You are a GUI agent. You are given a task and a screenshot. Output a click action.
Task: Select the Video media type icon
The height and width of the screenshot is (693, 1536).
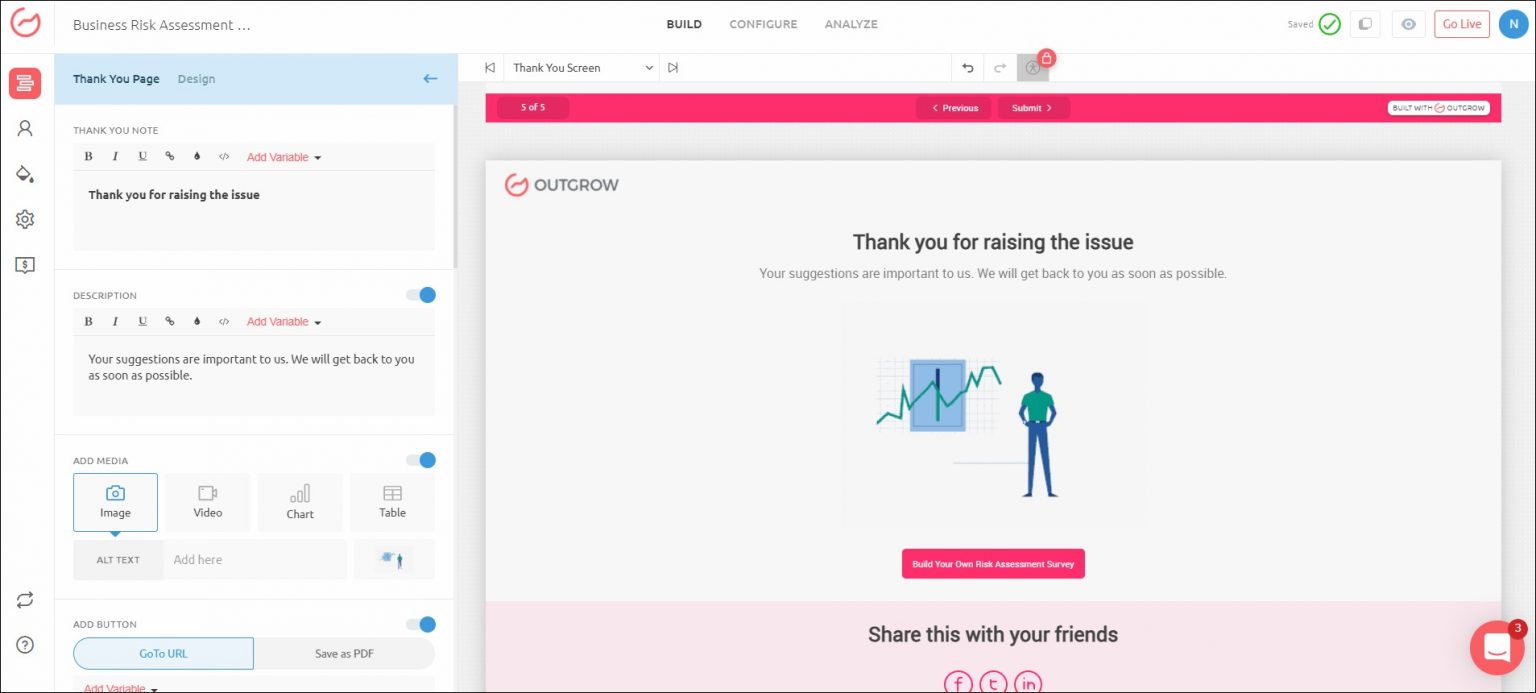tap(208, 502)
